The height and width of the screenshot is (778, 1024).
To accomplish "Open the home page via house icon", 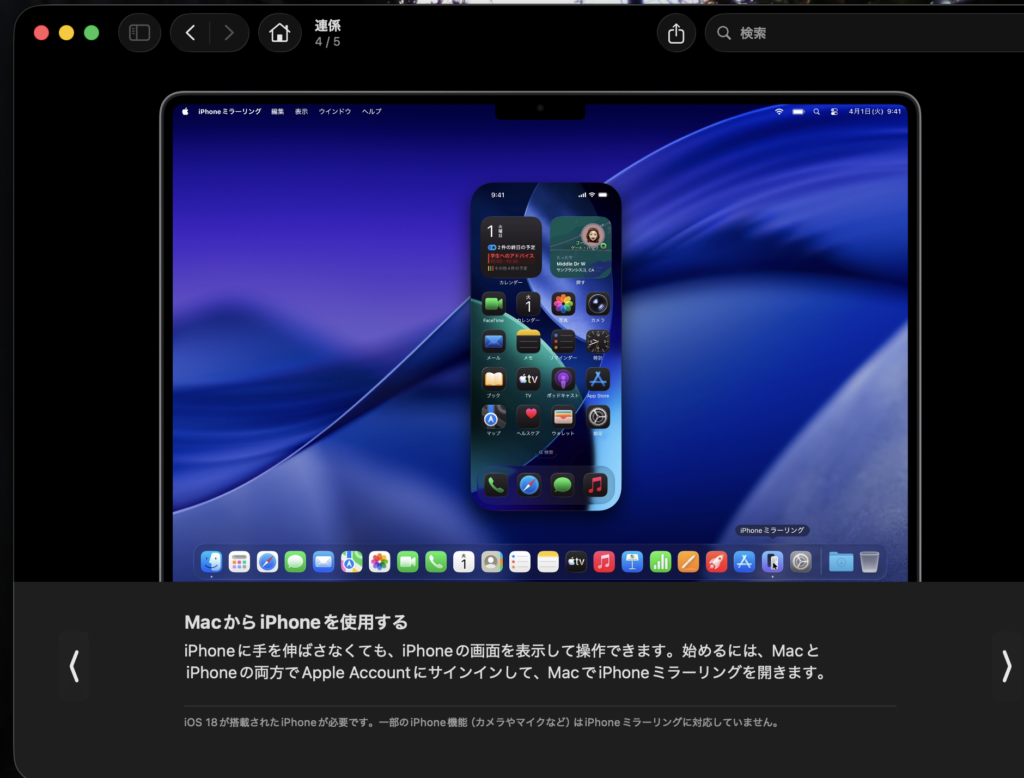I will tap(279, 33).
